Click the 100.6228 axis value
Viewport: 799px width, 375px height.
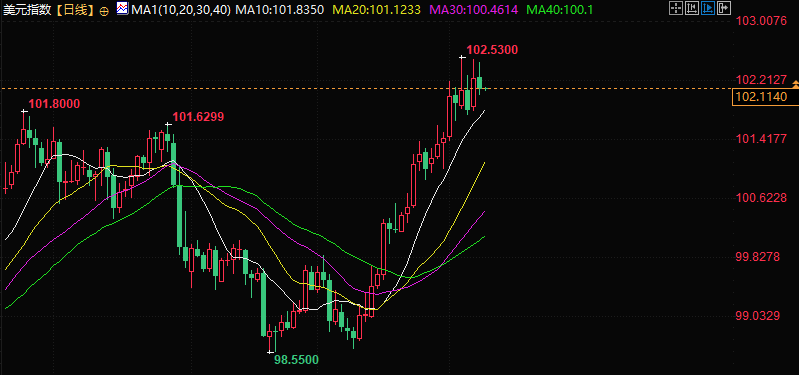tap(762, 198)
